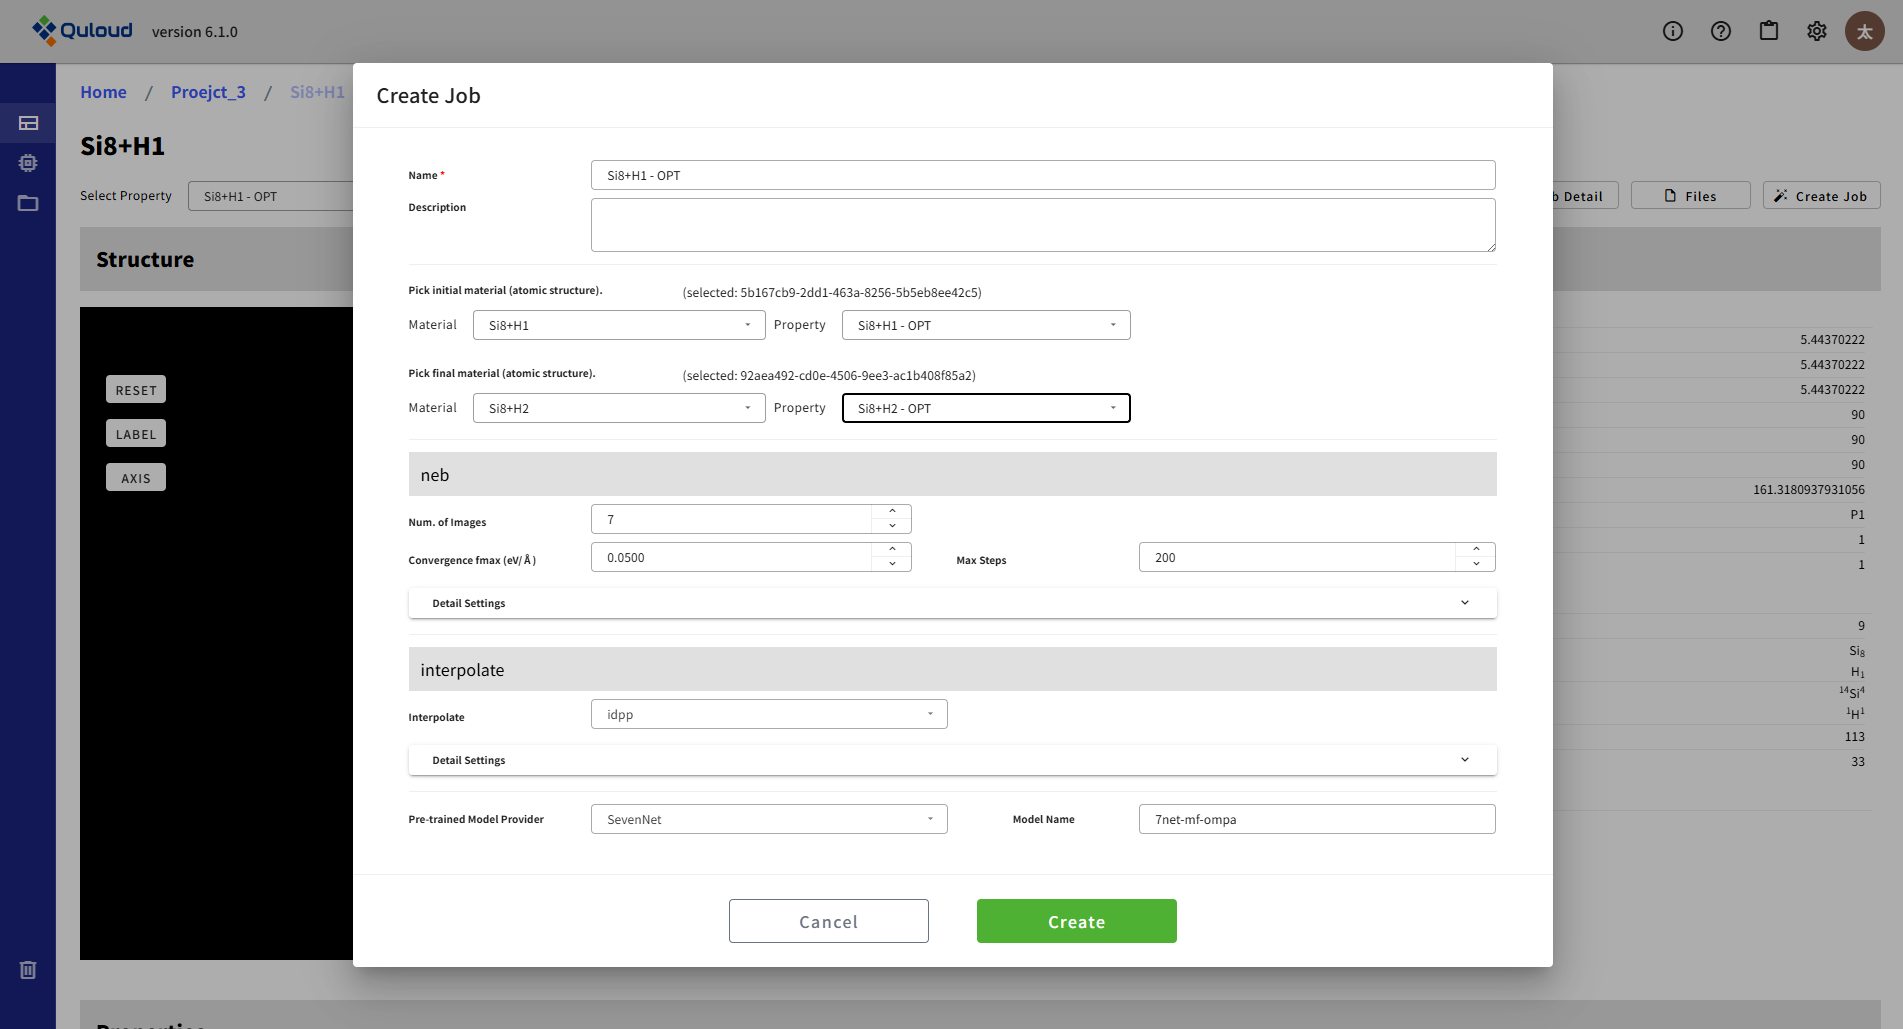Viewport: 1903px width, 1029px height.
Task: Open Pre-trained Model Provider SevenNet dropdown
Action: click(768, 819)
